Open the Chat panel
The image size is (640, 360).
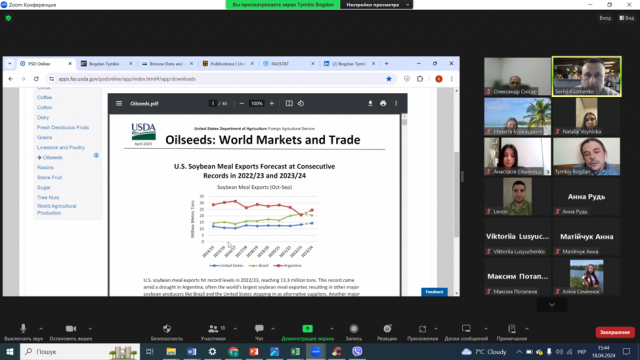click(x=259, y=332)
